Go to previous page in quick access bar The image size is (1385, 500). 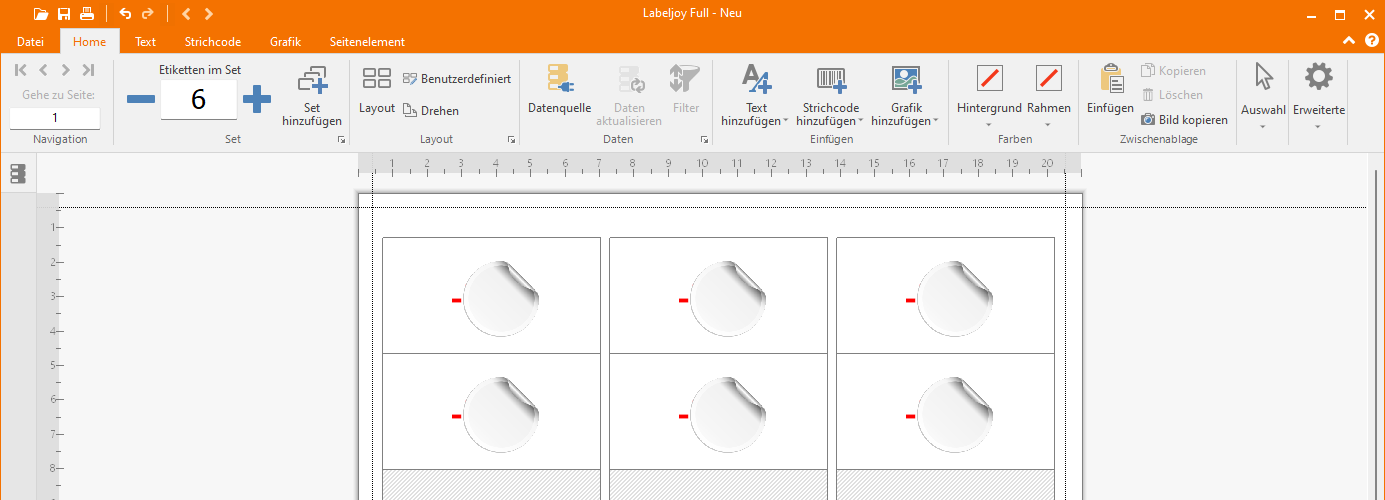tap(186, 14)
